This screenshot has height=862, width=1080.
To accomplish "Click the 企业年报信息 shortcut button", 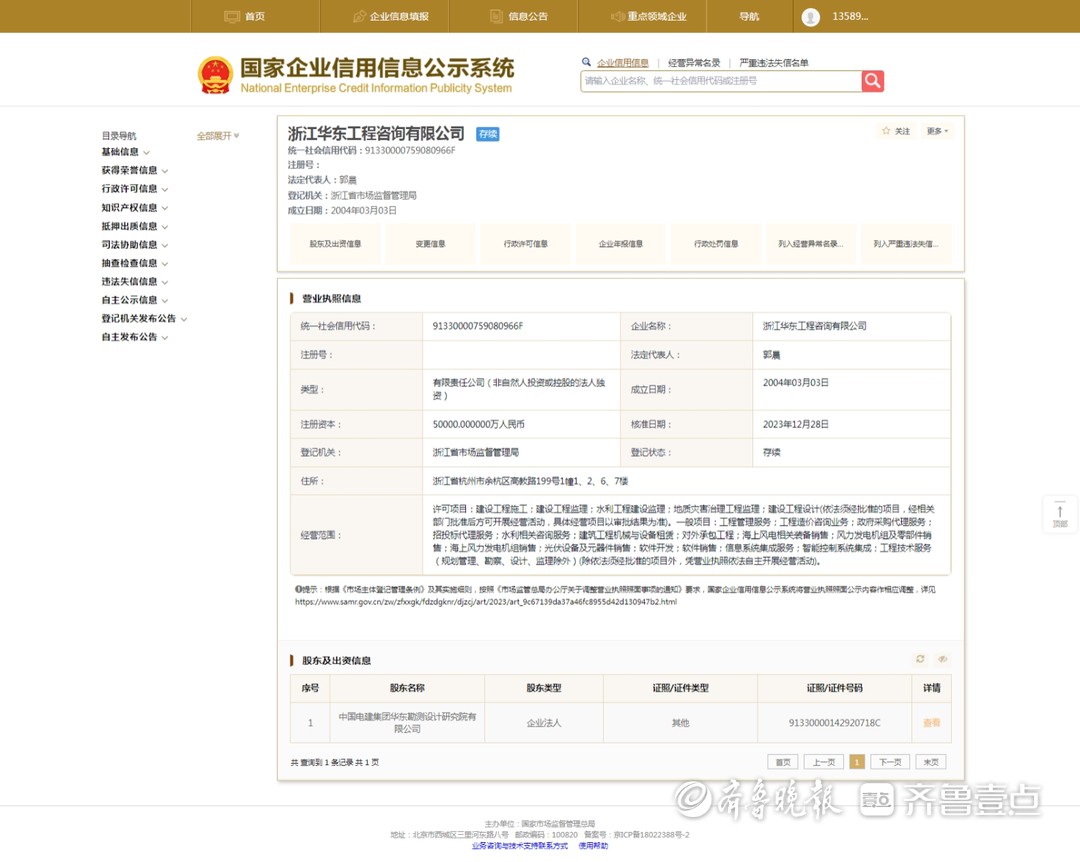I will (x=621, y=244).
